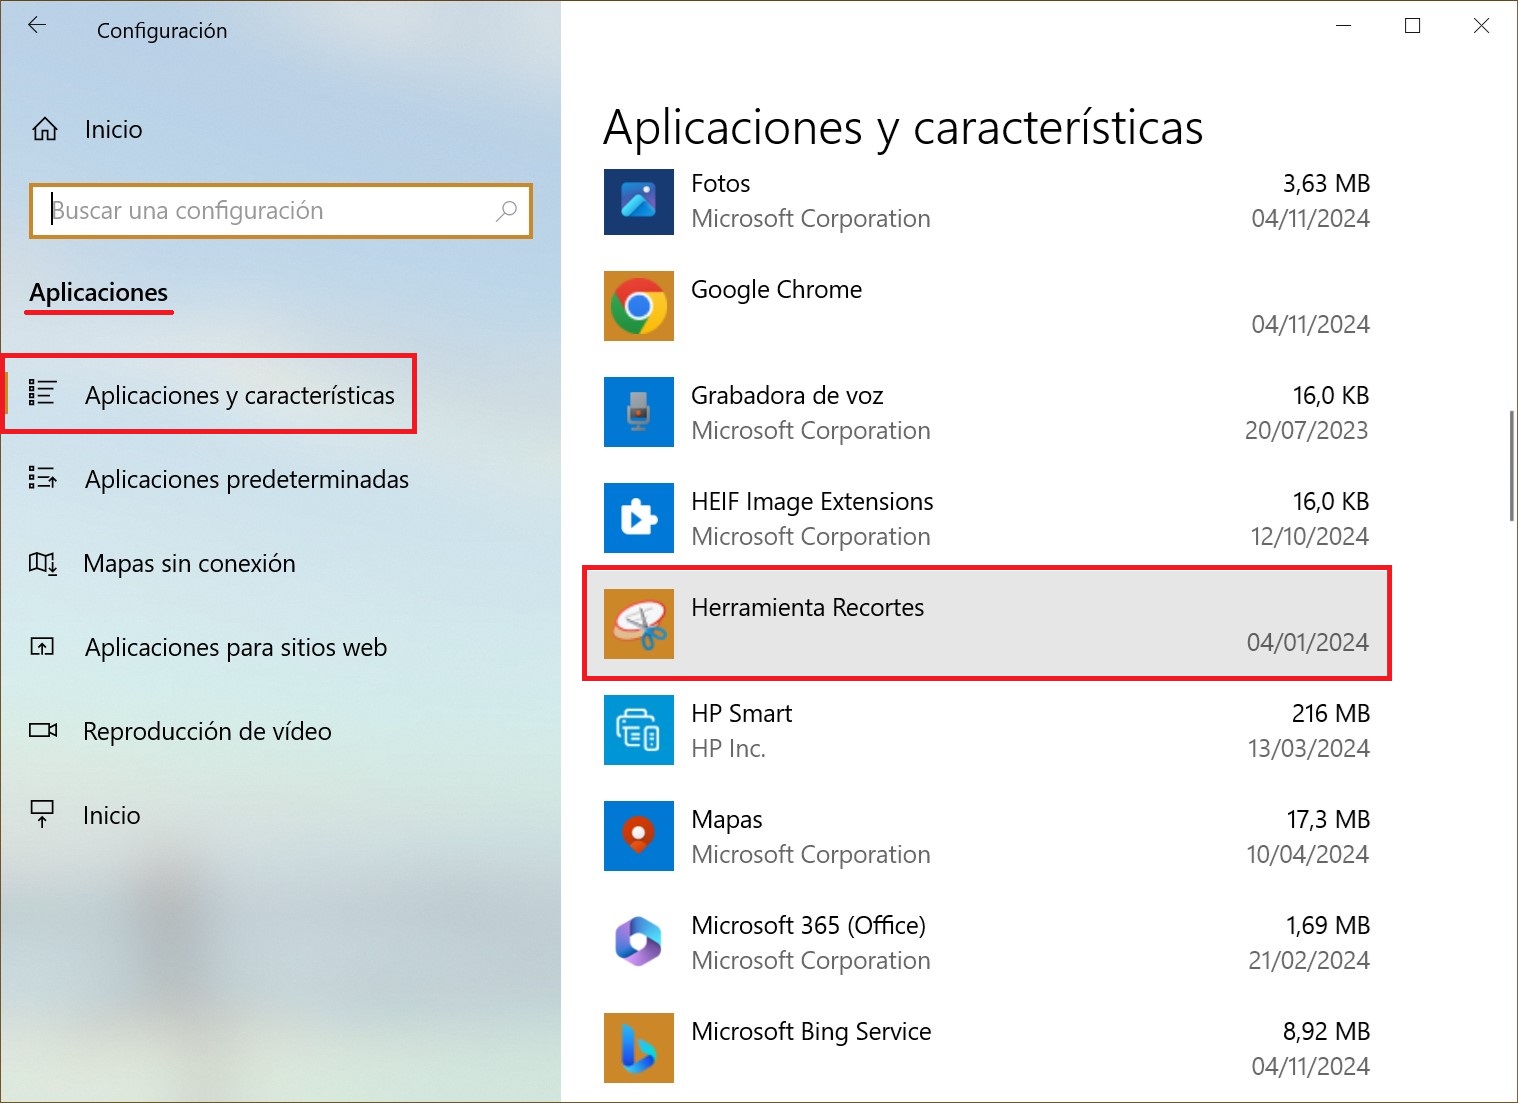Click date 12/10/2024 of HEIF Image Extensions
The image size is (1518, 1103).
pos(1309,536)
